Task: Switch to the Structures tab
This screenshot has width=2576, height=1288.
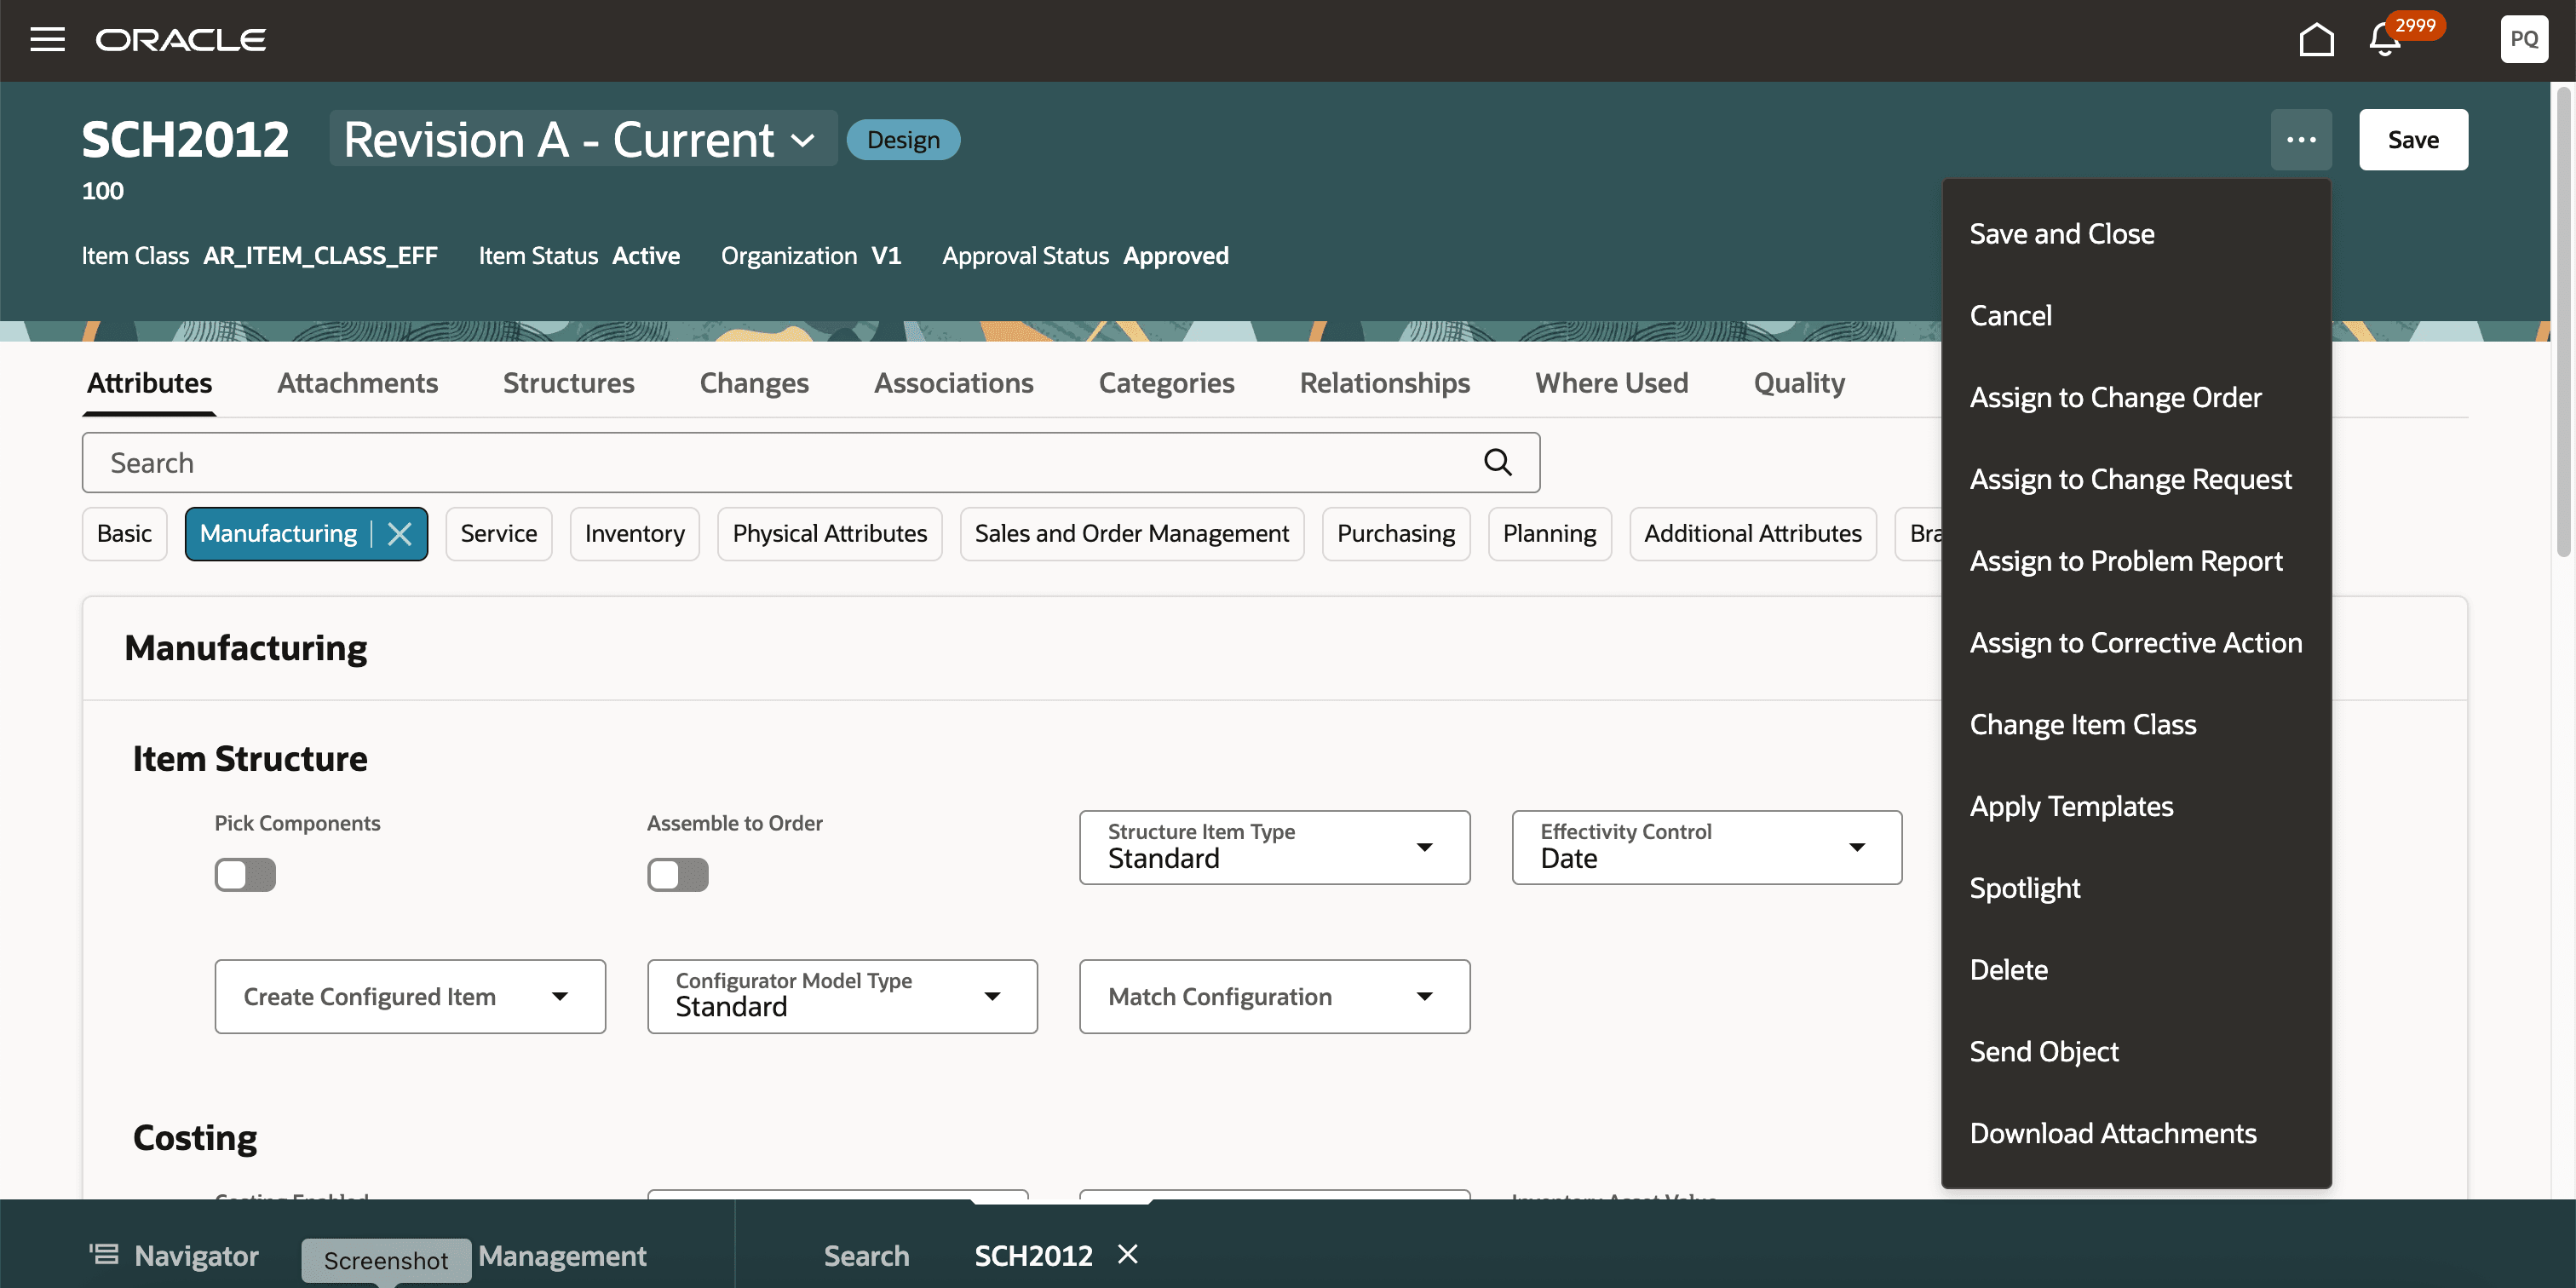Action: [568, 383]
